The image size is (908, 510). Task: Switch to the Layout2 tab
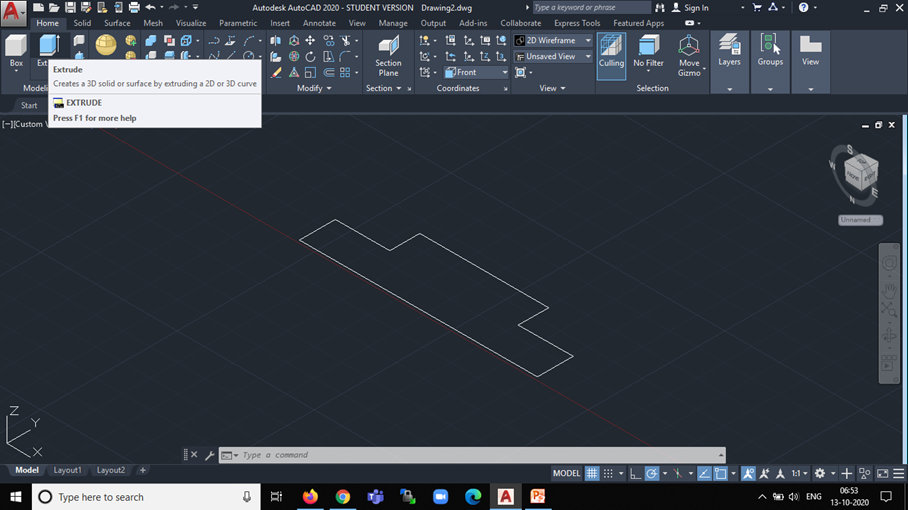click(x=111, y=470)
